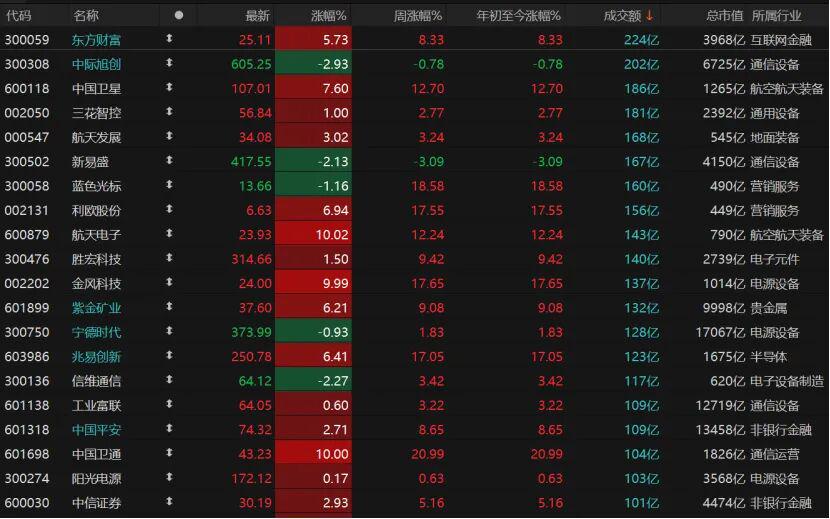Click the marker icon beside 中国卫星
The height and width of the screenshot is (519, 830).
pyautogui.click(x=169, y=88)
